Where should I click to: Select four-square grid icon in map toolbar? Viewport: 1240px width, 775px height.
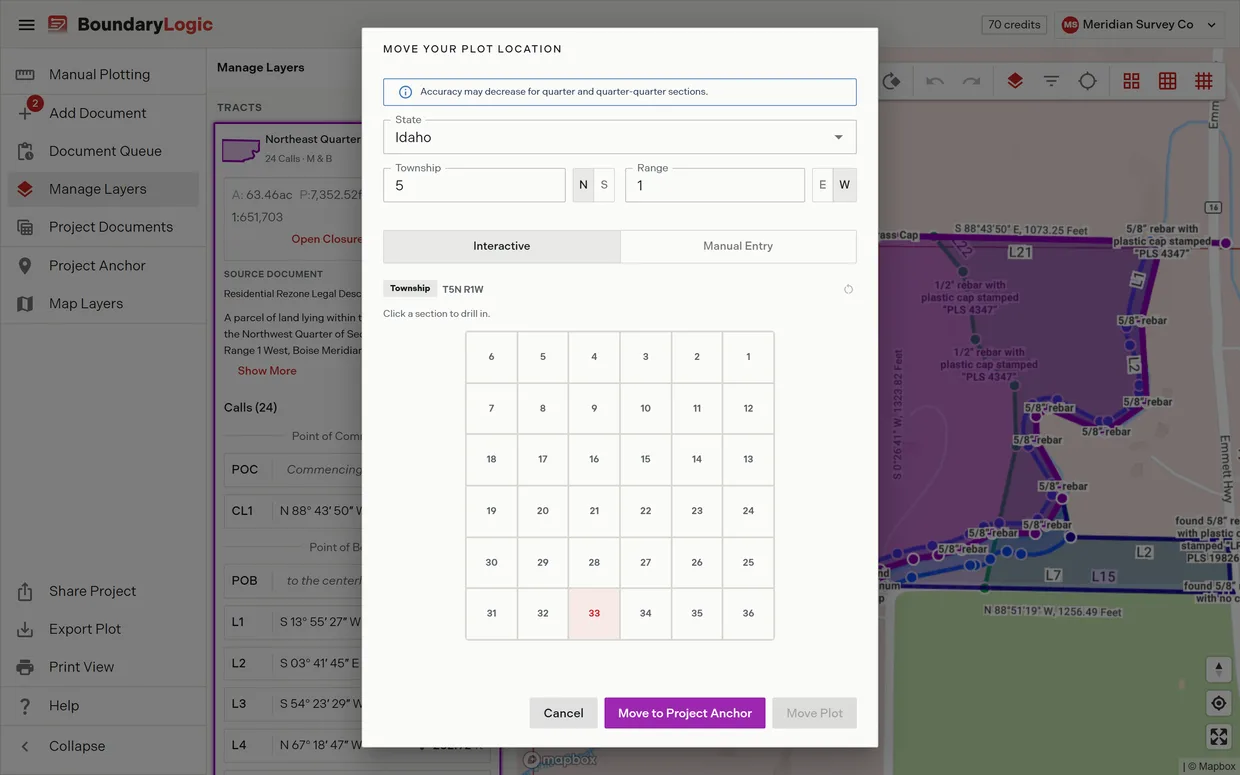(1131, 81)
